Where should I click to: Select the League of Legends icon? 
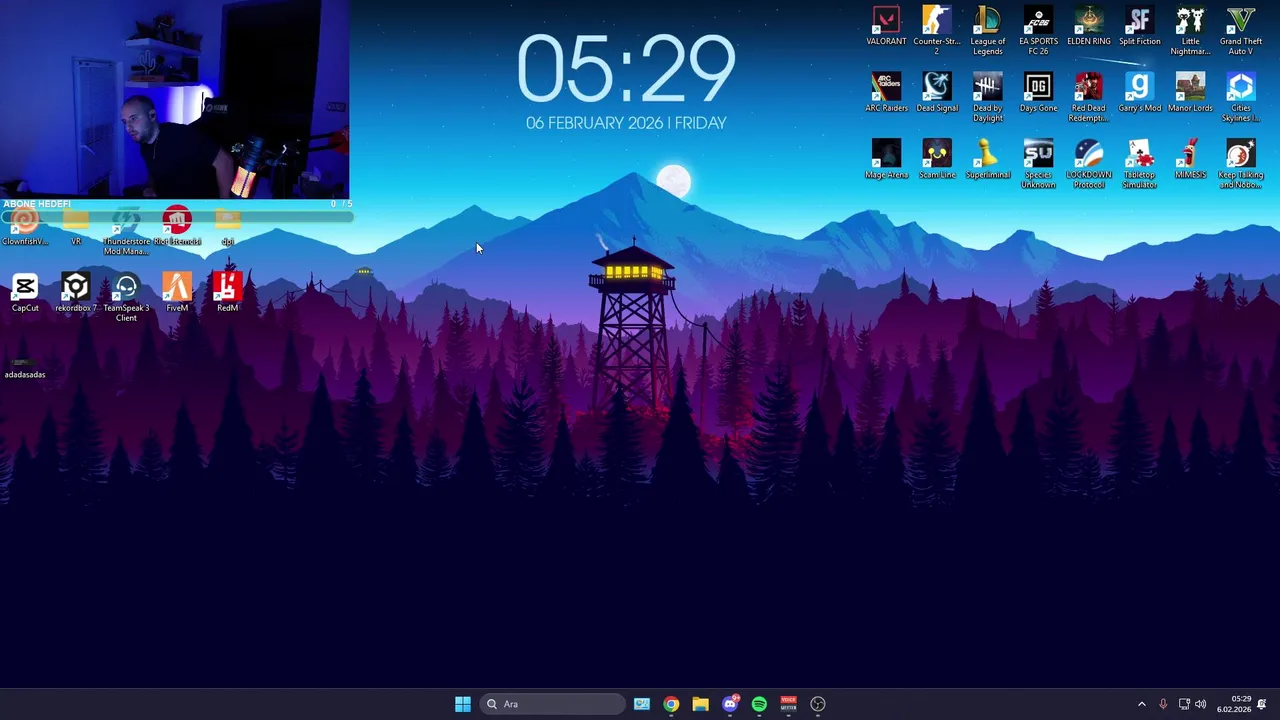[987, 31]
